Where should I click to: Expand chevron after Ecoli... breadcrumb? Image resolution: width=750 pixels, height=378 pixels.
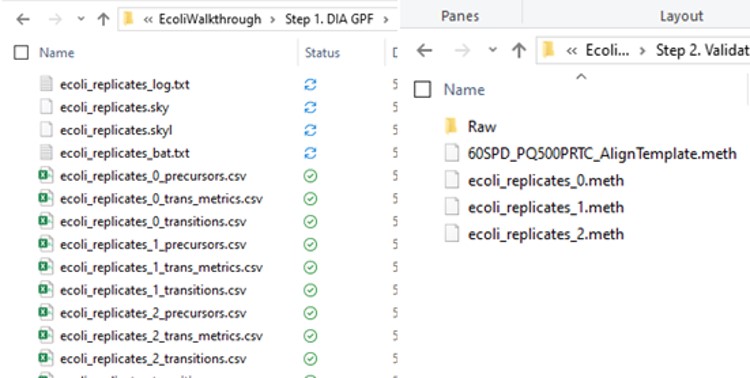coord(643,50)
